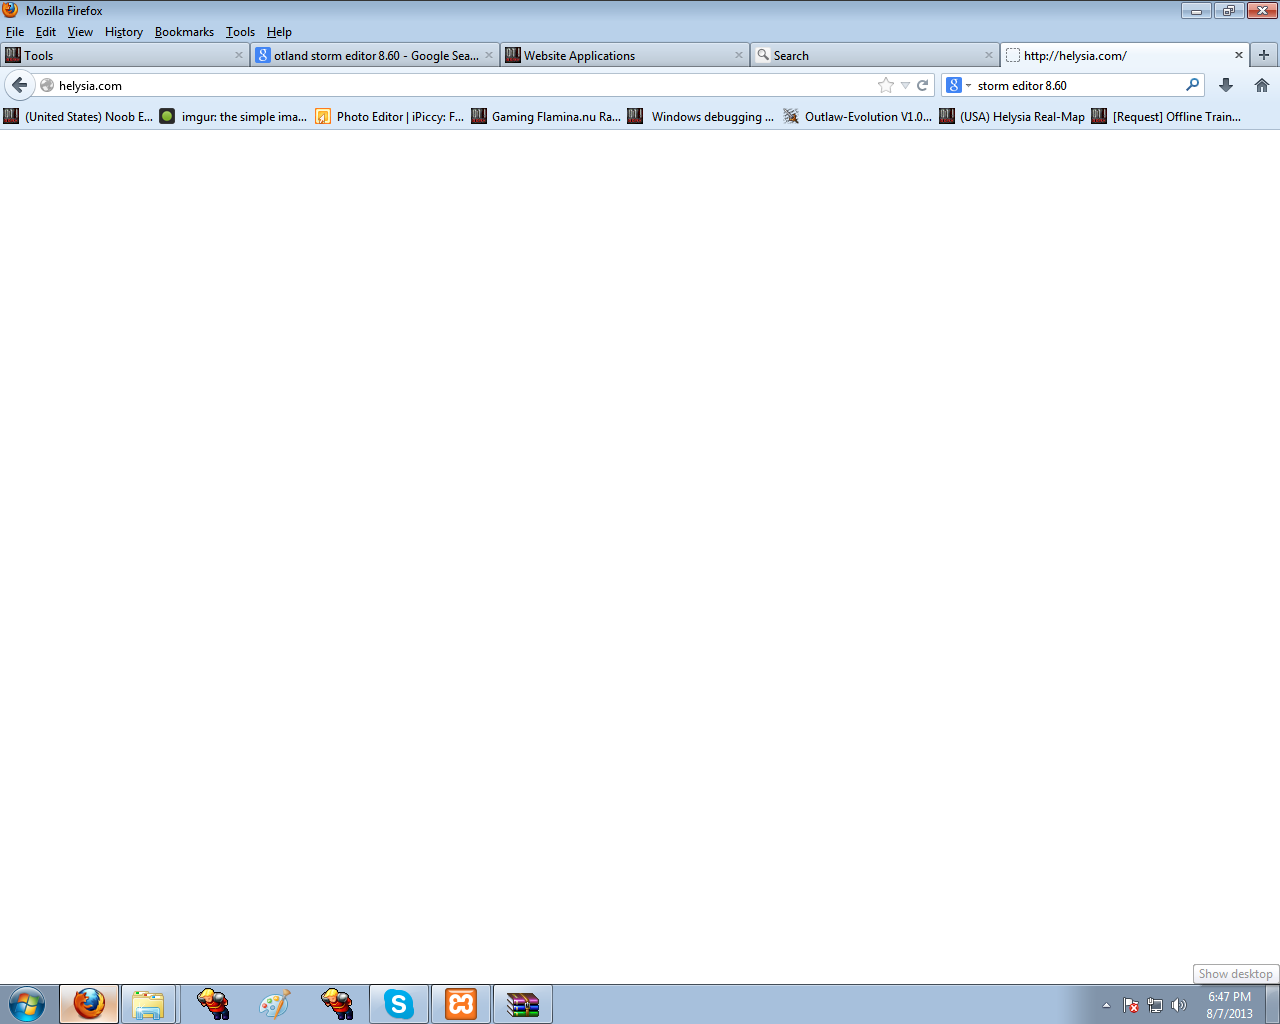This screenshot has height=1024, width=1280.
Task: Open the second red character taskbar app
Action: 337,1004
